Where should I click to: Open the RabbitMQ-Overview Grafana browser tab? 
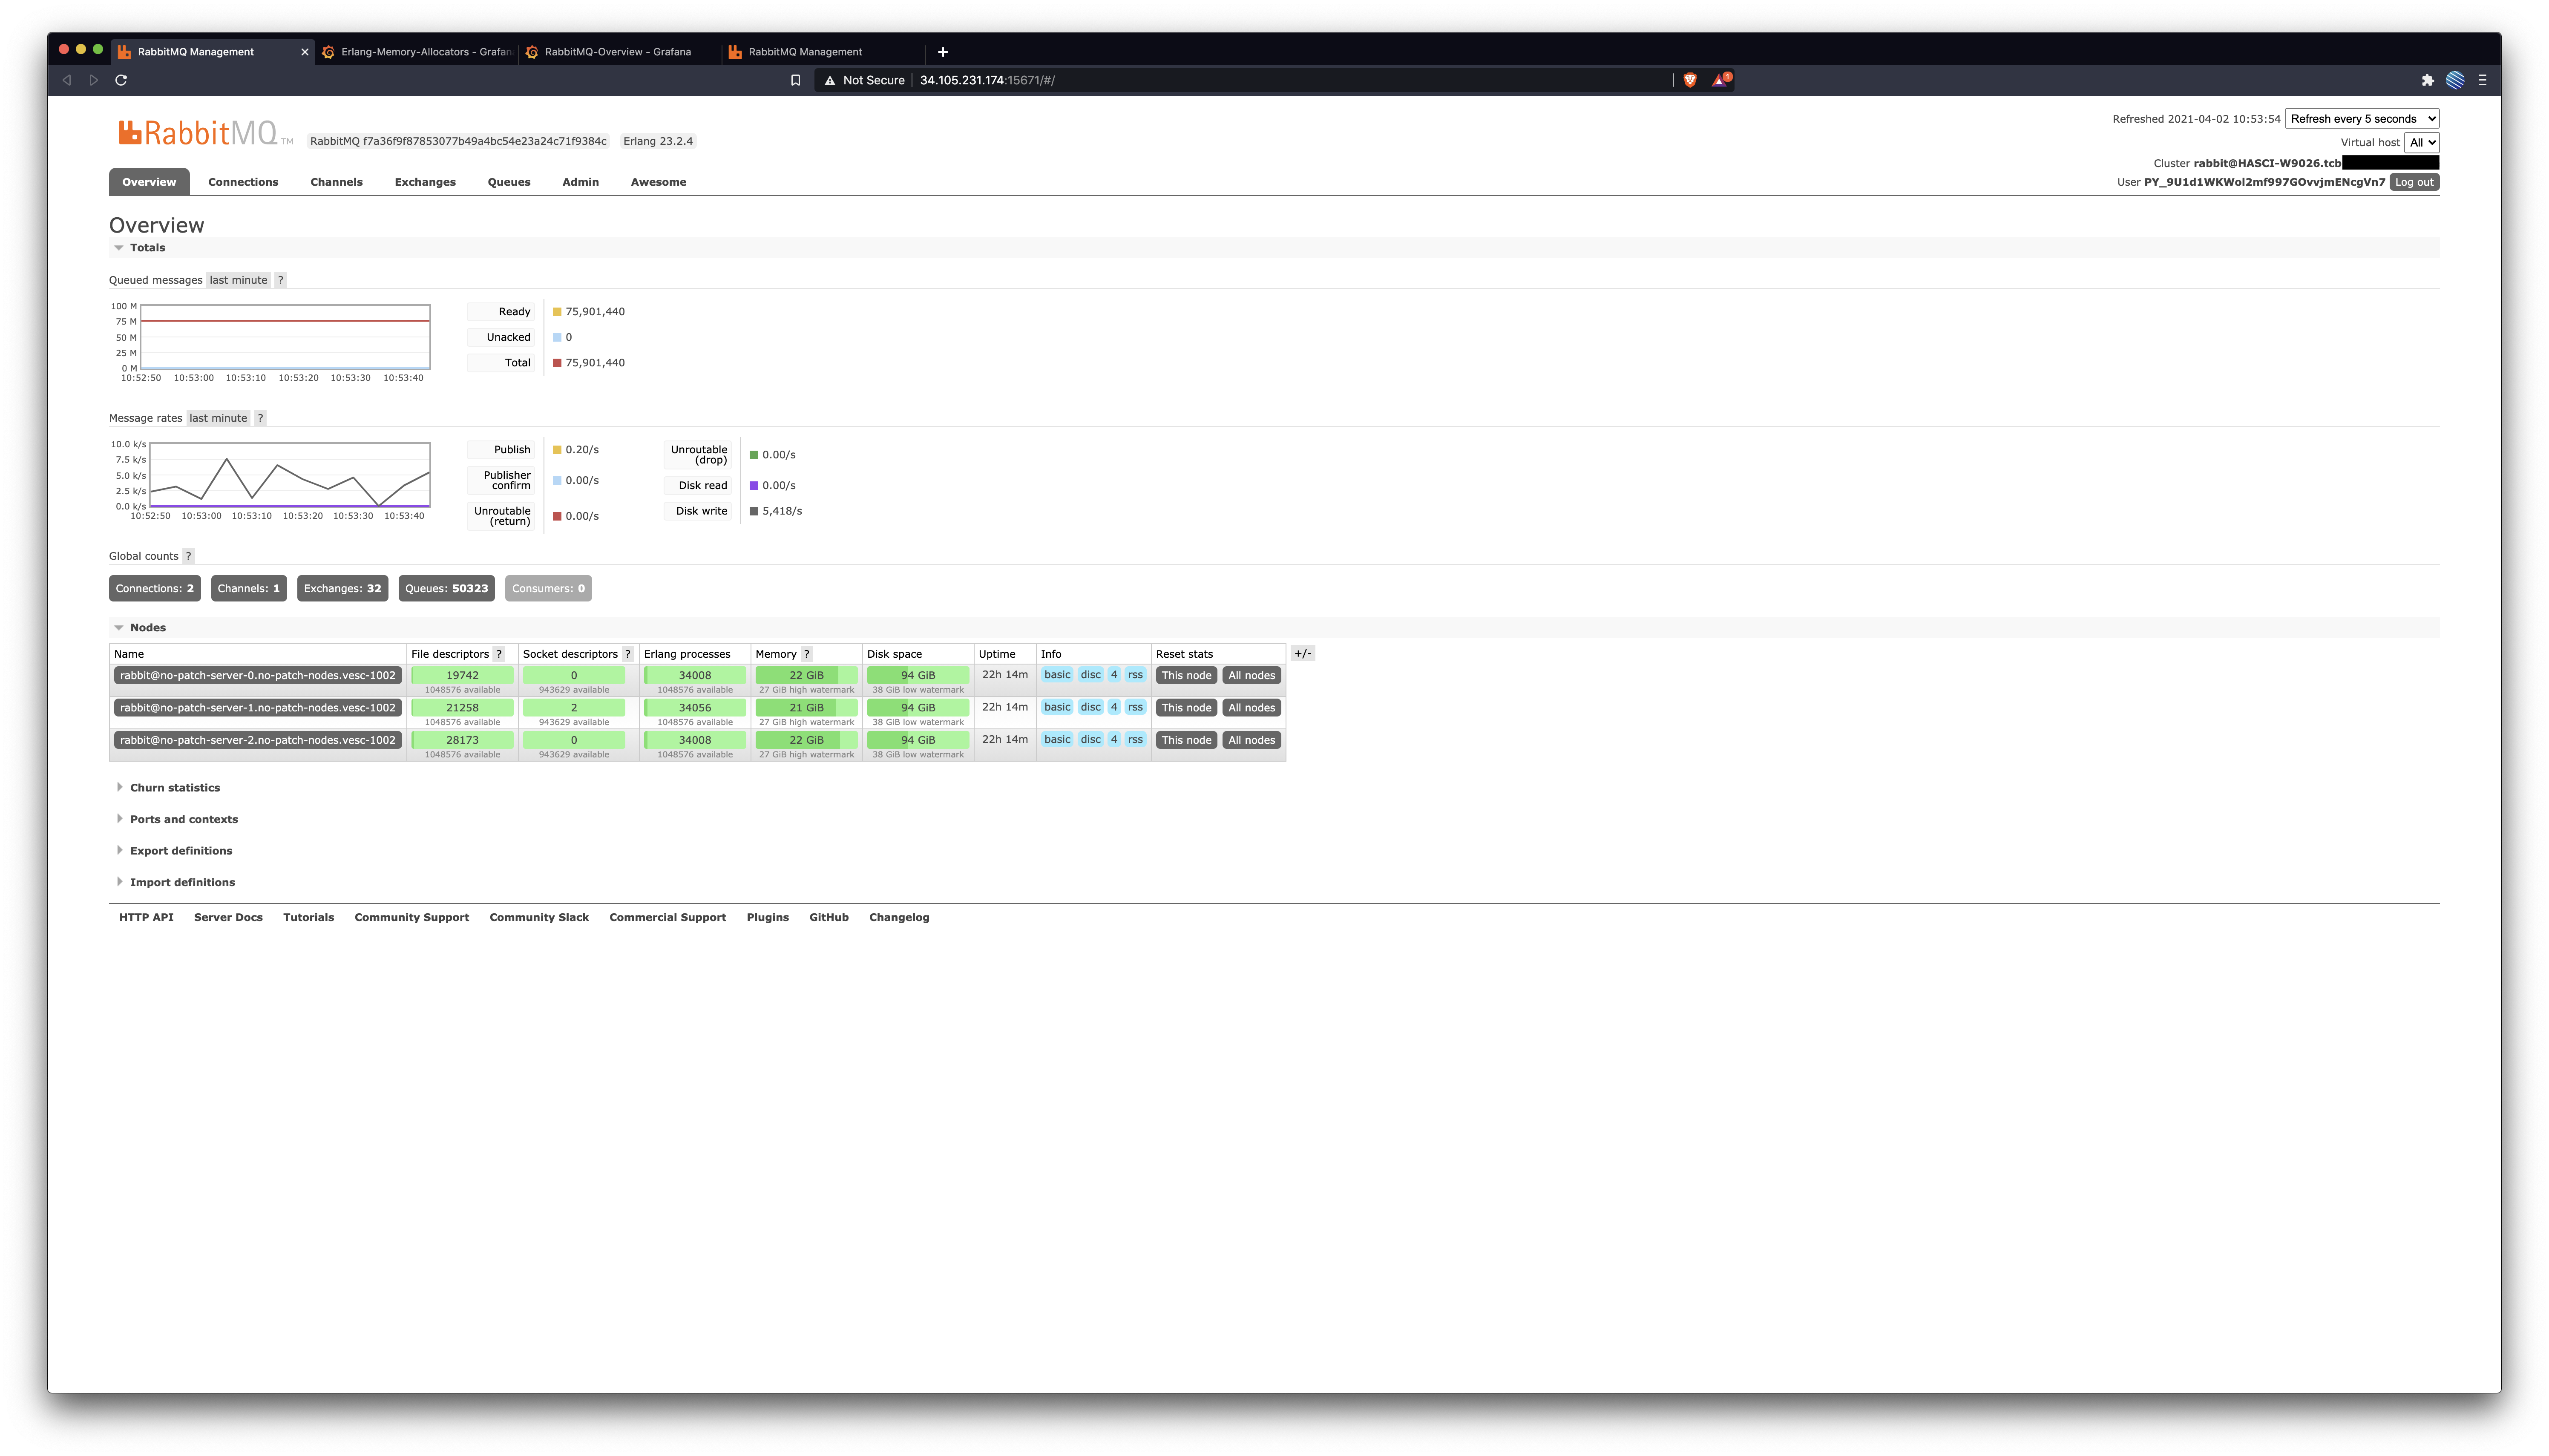617,52
